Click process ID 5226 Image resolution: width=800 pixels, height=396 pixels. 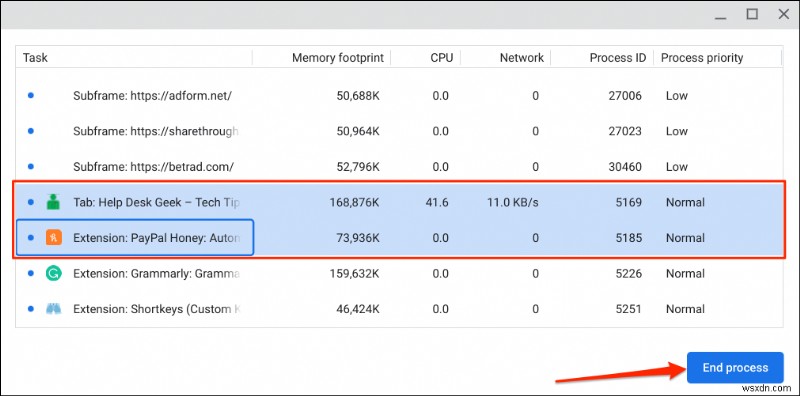[x=628, y=274]
